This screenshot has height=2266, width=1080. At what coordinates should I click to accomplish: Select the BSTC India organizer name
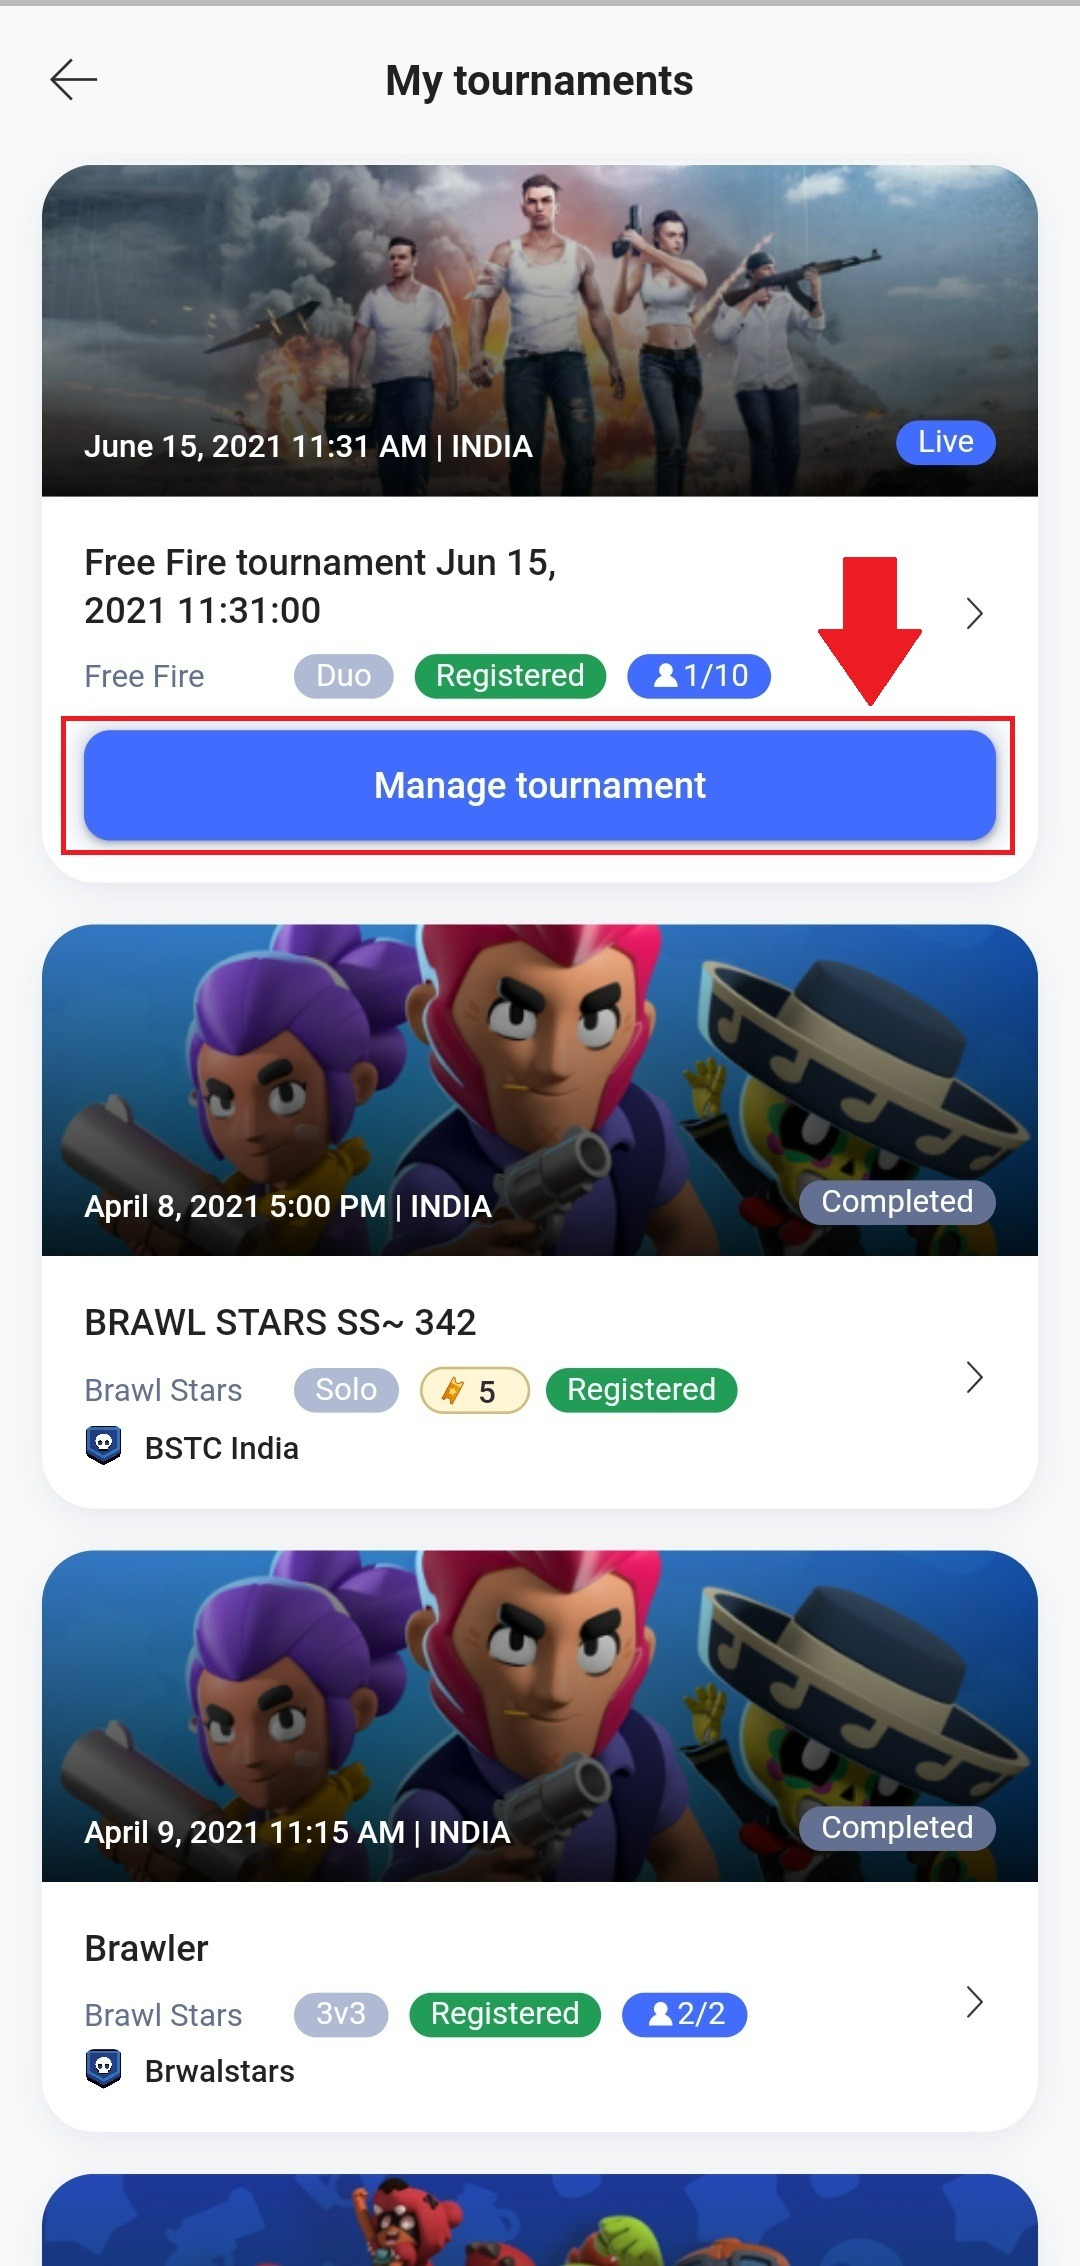coord(222,1448)
